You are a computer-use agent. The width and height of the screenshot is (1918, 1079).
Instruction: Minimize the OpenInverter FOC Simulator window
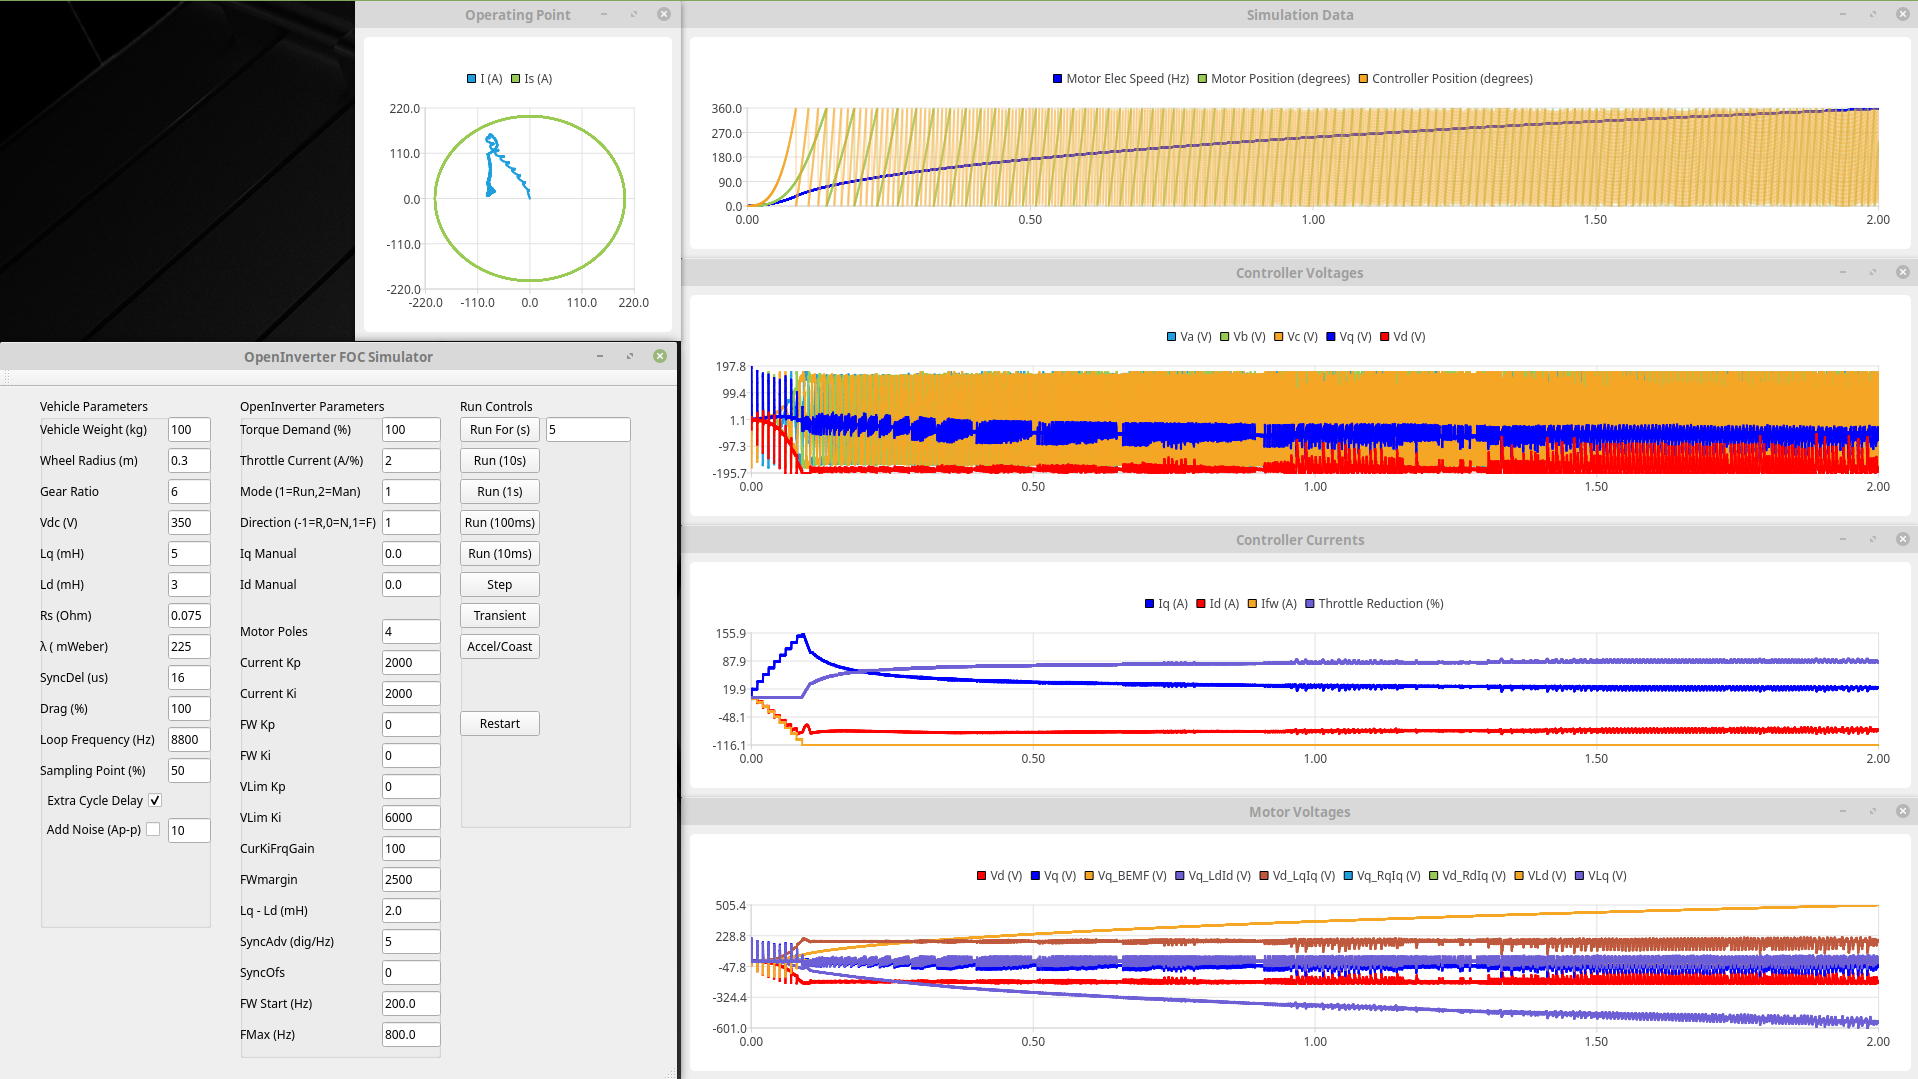tap(600, 356)
